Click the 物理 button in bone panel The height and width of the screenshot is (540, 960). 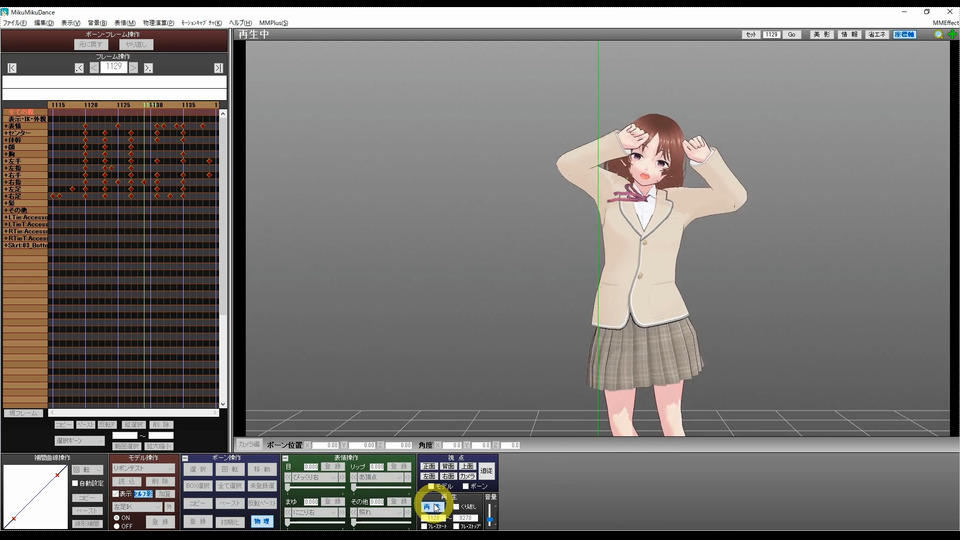[260, 521]
